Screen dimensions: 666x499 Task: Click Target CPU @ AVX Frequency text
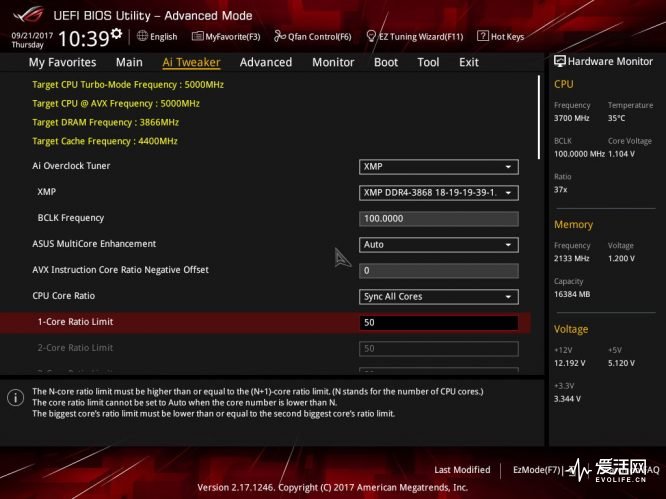pos(116,104)
